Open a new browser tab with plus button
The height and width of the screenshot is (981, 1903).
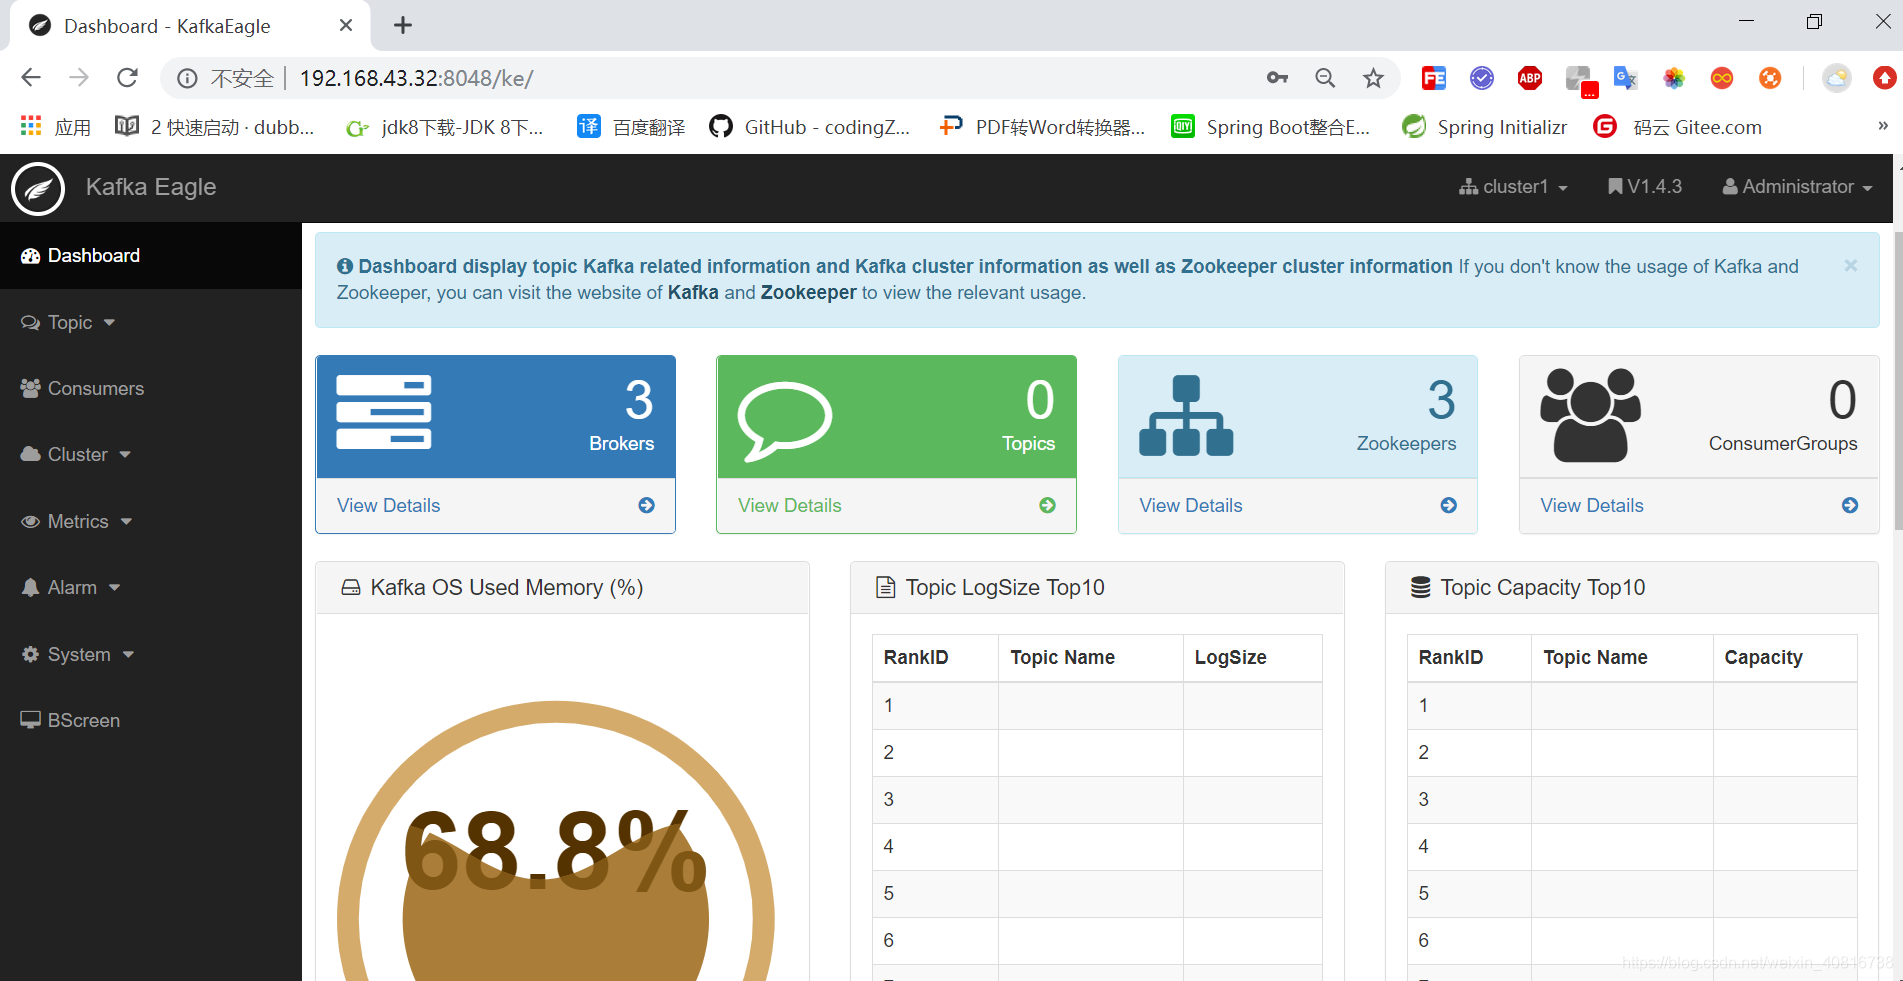[x=403, y=25]
